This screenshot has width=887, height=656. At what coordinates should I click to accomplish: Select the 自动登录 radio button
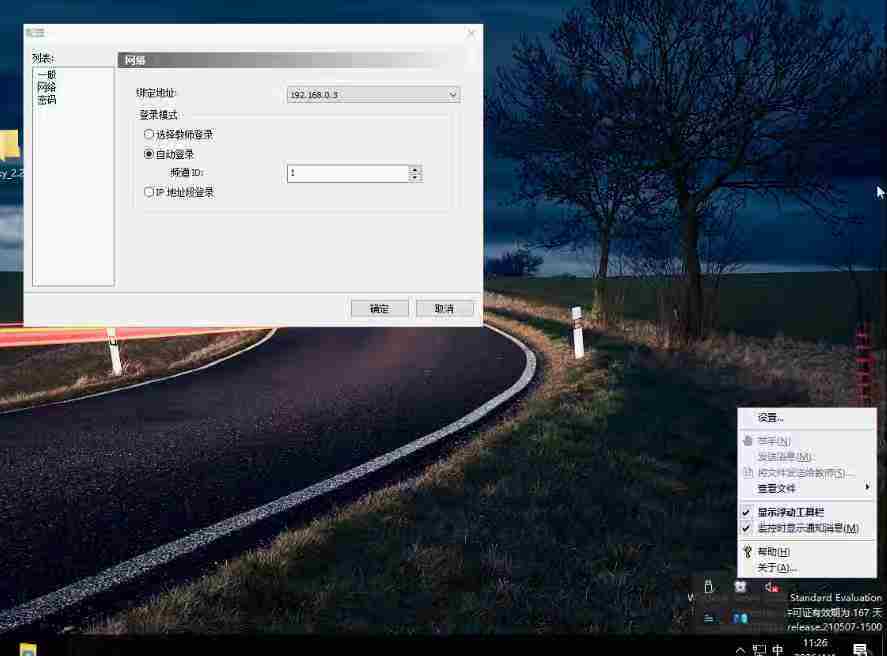(149, 154)
